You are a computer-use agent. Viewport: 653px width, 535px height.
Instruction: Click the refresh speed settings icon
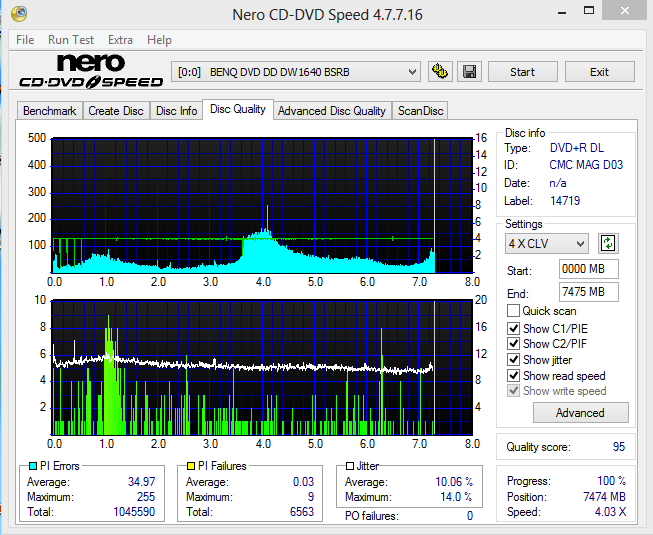tap(608, 243)
